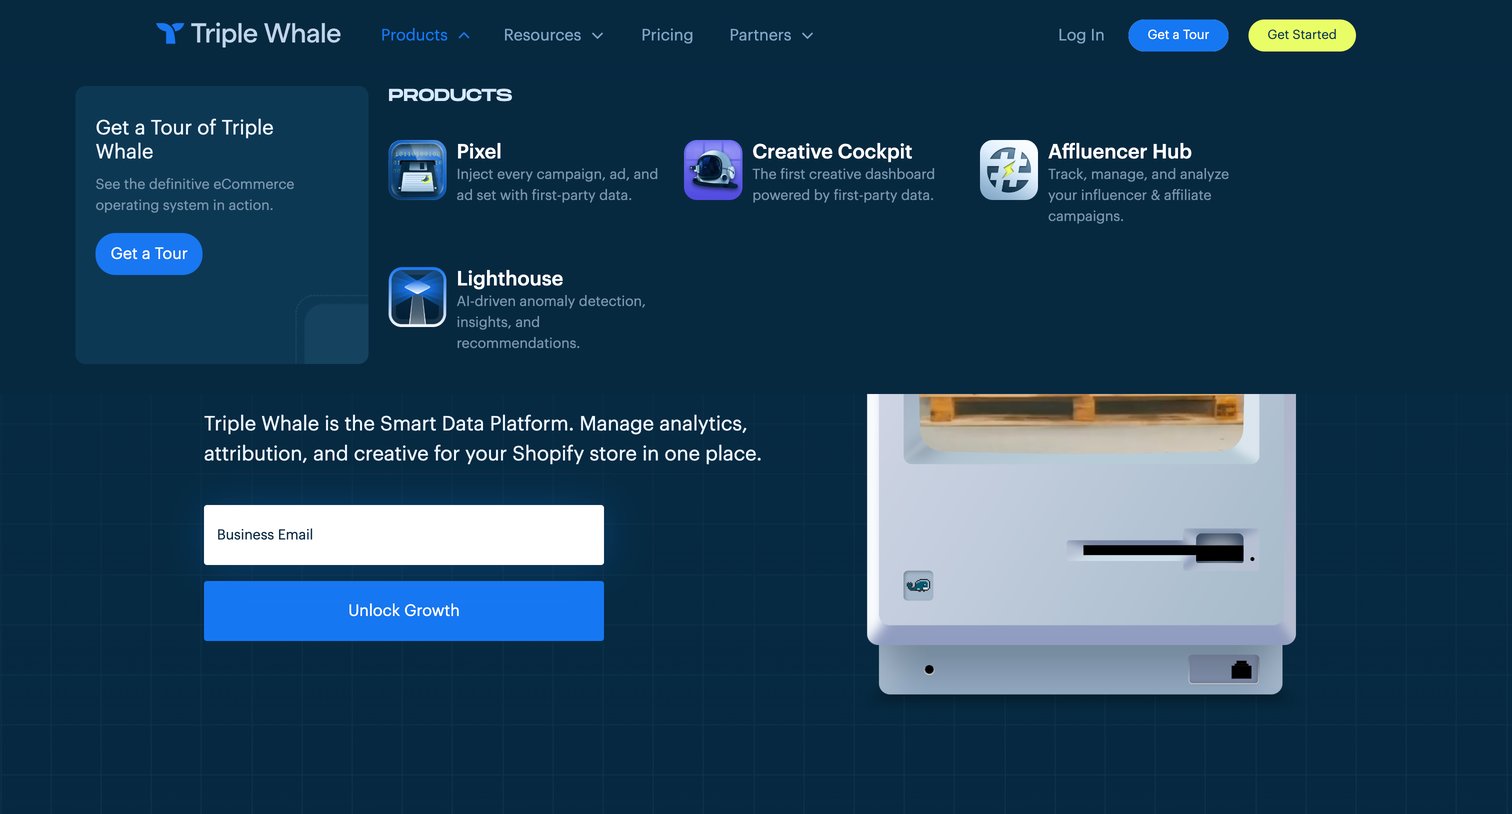Choose the Lighthouse beam icon

417,297
